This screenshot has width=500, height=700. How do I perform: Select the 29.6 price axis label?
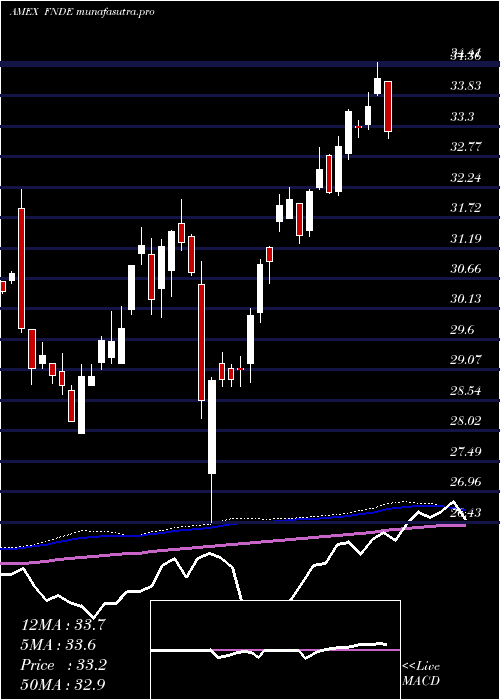tap(462, 329)
